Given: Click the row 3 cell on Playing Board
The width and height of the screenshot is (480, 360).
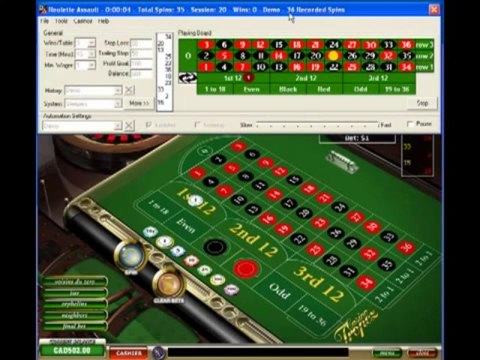Looking at the screenshot, I should 425,45.
